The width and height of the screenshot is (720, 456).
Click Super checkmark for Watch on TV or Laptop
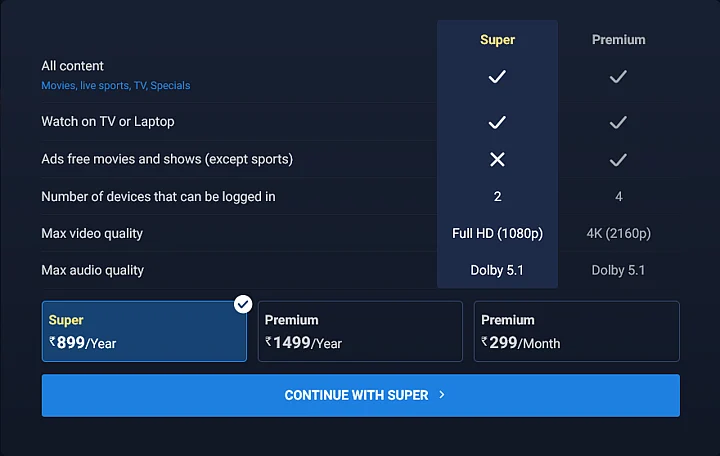497,122
